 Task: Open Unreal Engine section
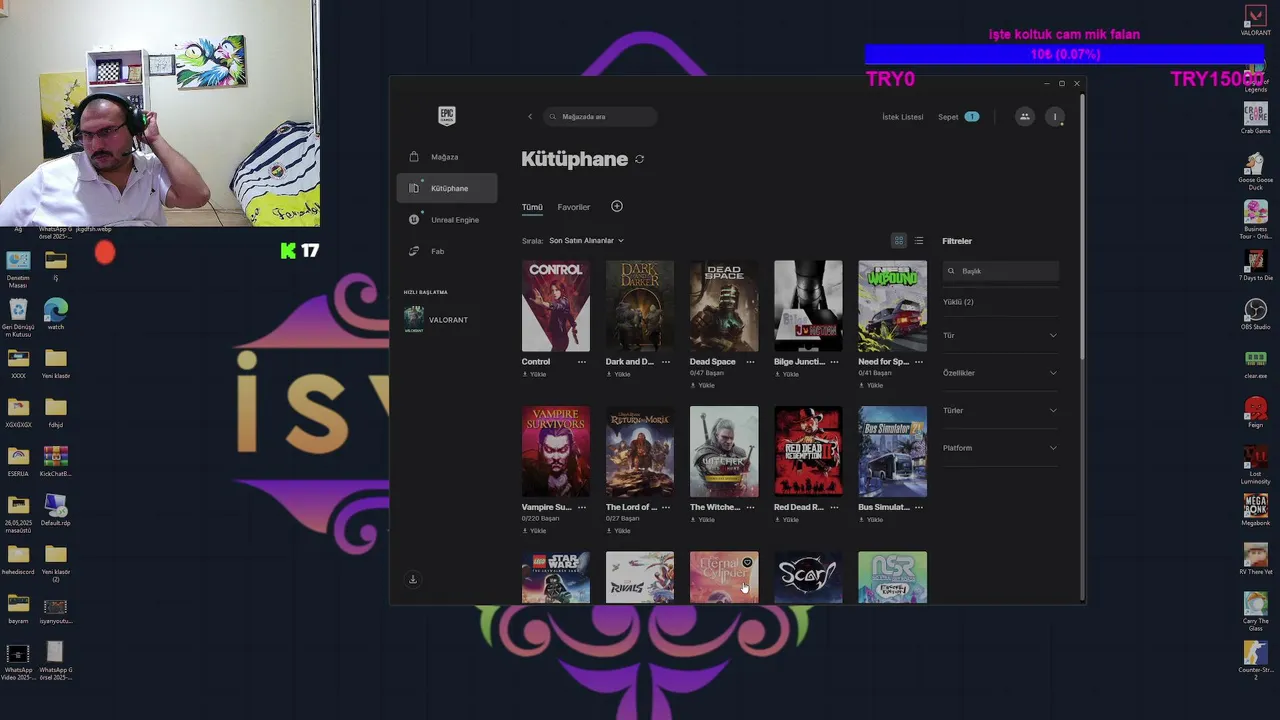pos(447,220)
